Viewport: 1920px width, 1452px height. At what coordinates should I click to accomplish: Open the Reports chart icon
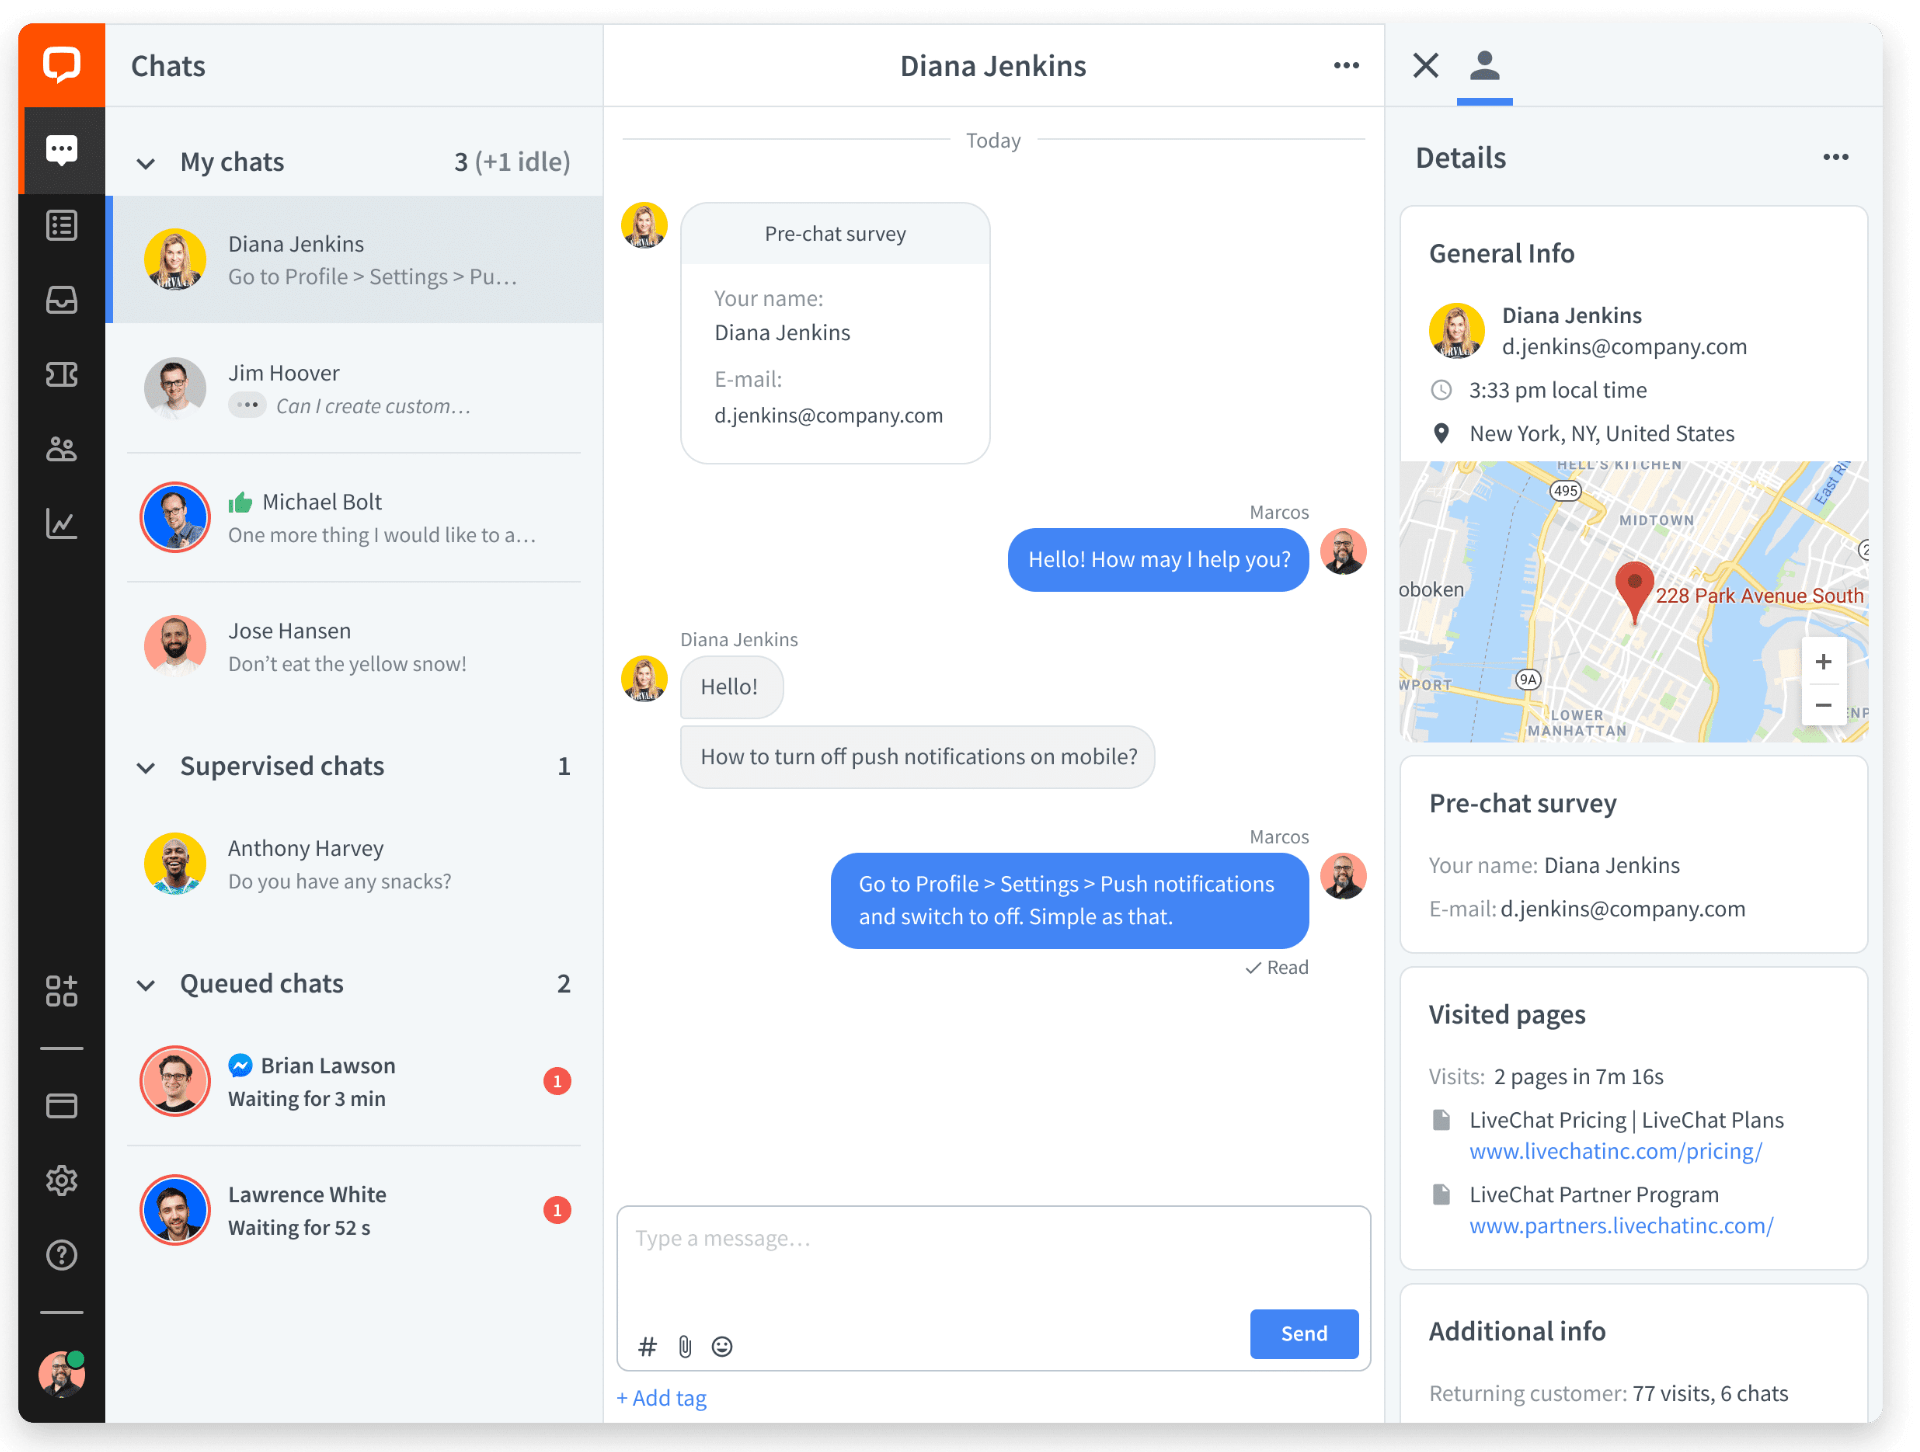click(x=61, y=523)
